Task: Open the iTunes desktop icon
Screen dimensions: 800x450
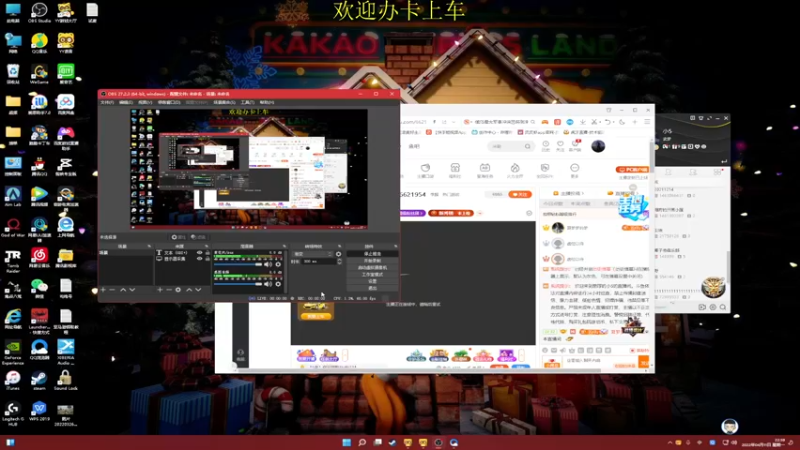Action: (x=13, y=380)
